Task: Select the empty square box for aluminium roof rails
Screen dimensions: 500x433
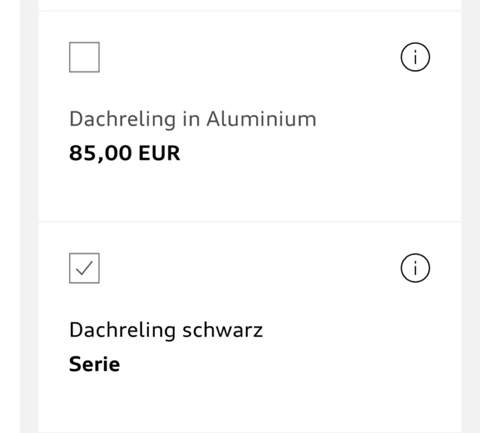Action: tap(84, 57)
